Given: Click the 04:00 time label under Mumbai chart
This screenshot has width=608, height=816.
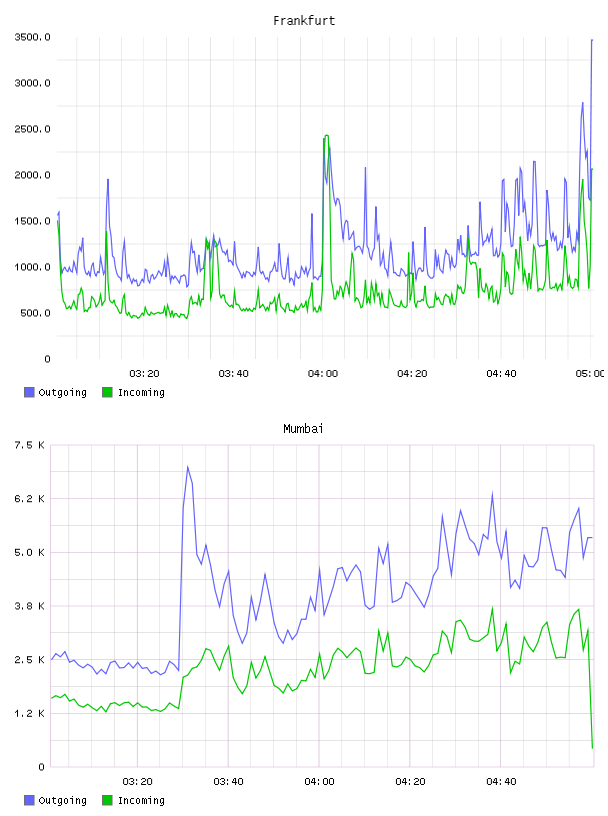Looking at the screenshot, I should point(319,782).
